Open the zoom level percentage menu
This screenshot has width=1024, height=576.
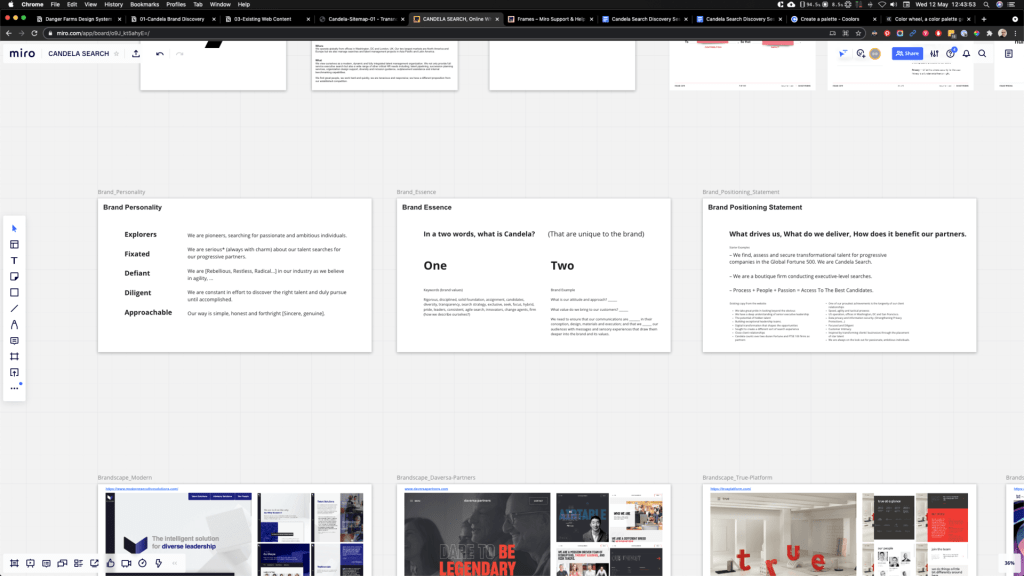tap(1009, 563)
